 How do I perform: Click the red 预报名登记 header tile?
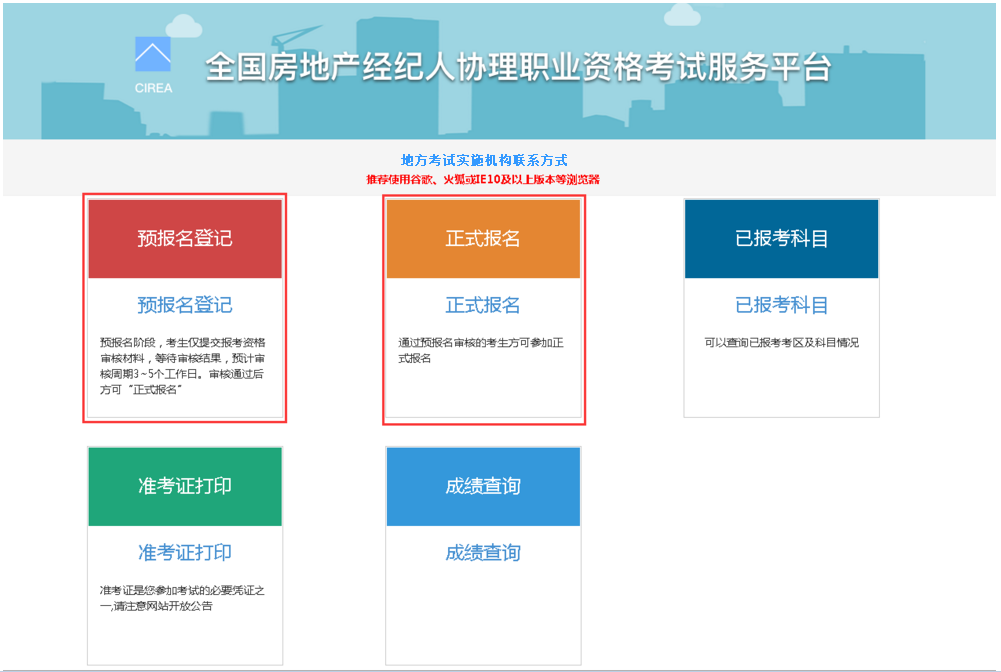[185, 239]
